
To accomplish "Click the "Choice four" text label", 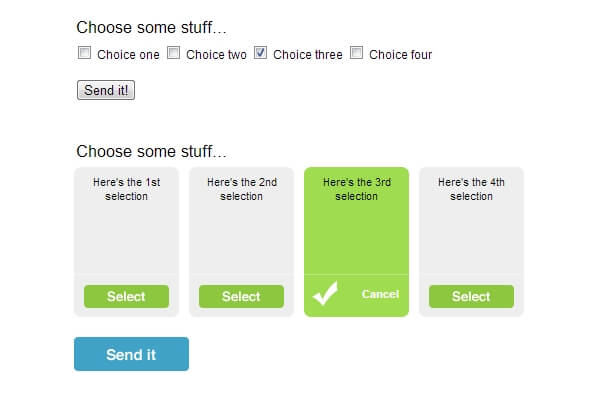I will [401, 55].
